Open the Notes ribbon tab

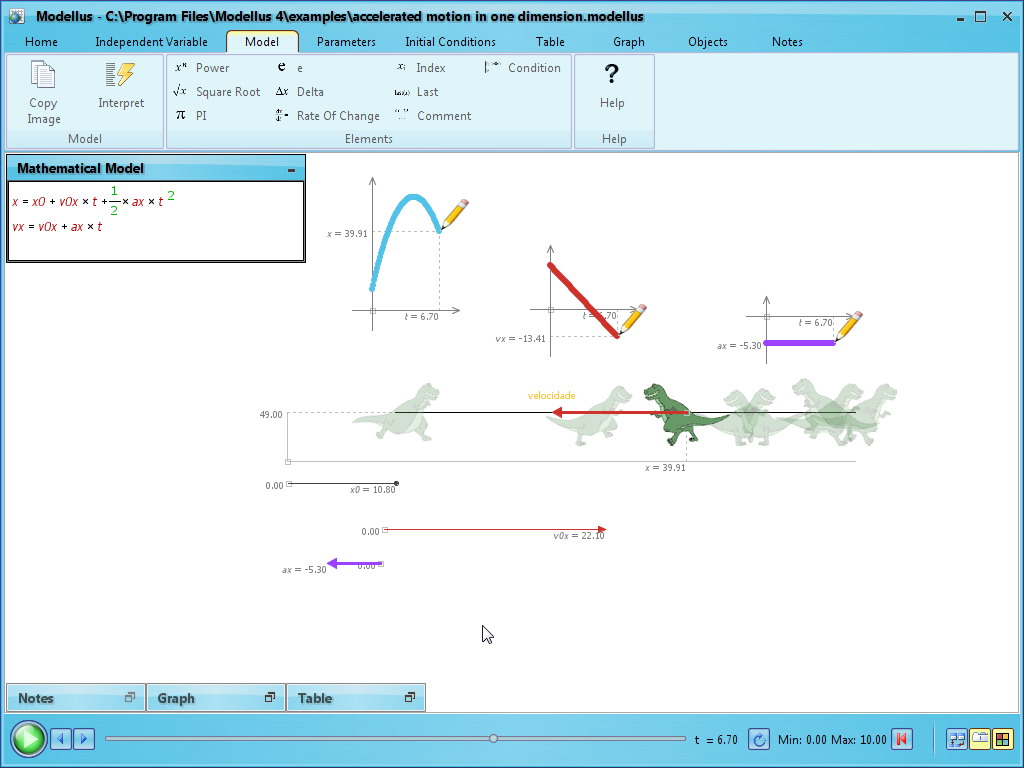point(787,42)
